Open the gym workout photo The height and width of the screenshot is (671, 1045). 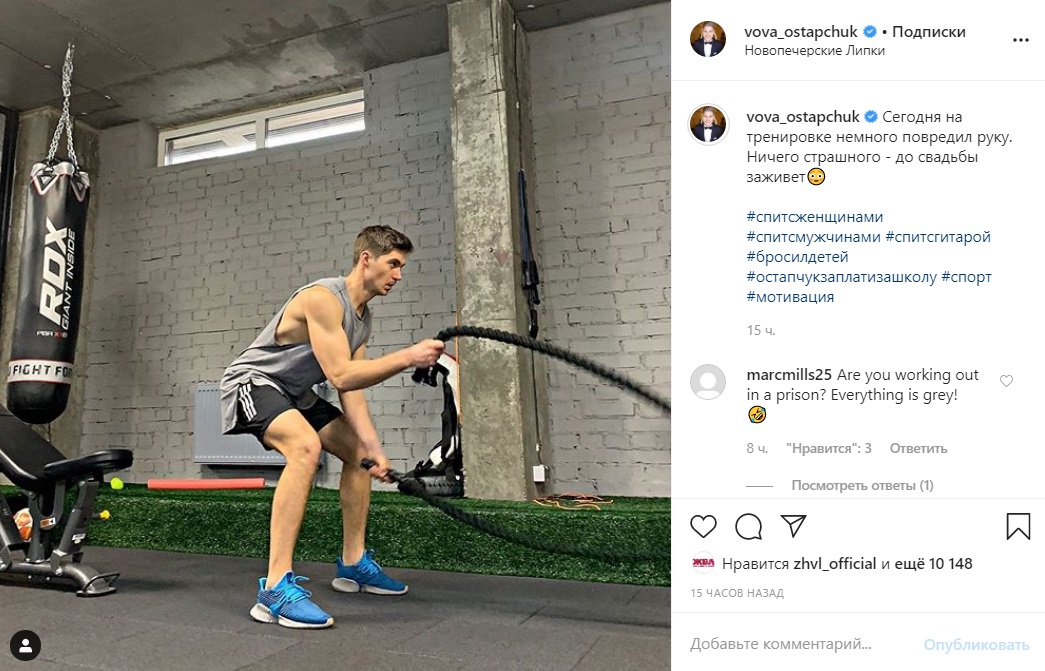(335, 335)
